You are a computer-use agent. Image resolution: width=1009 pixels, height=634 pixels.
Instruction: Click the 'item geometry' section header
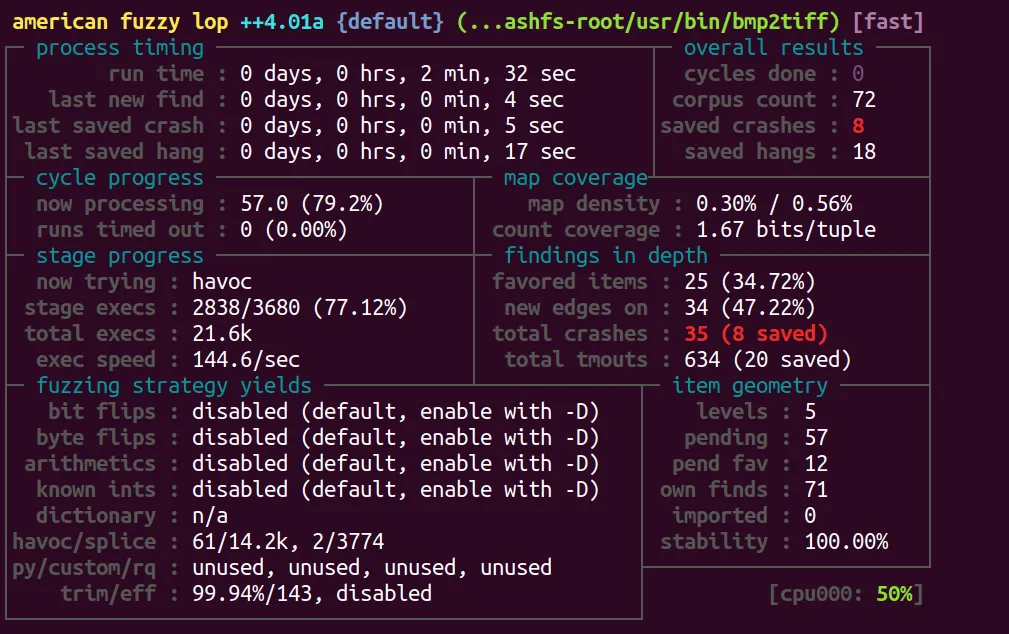click(x=750, y=386)
